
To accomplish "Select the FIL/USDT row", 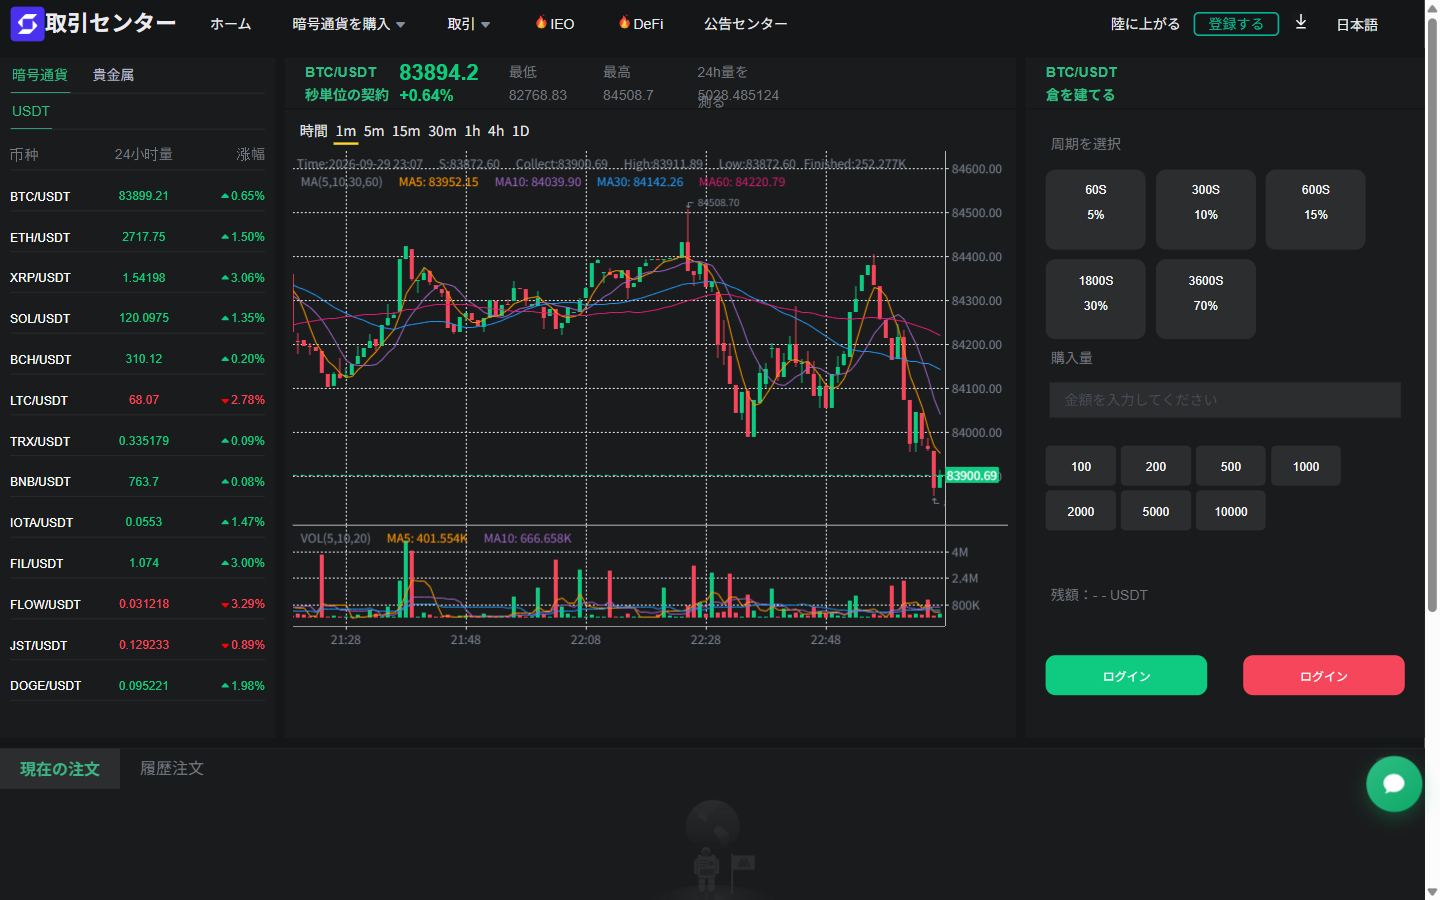I will point(137,563).
